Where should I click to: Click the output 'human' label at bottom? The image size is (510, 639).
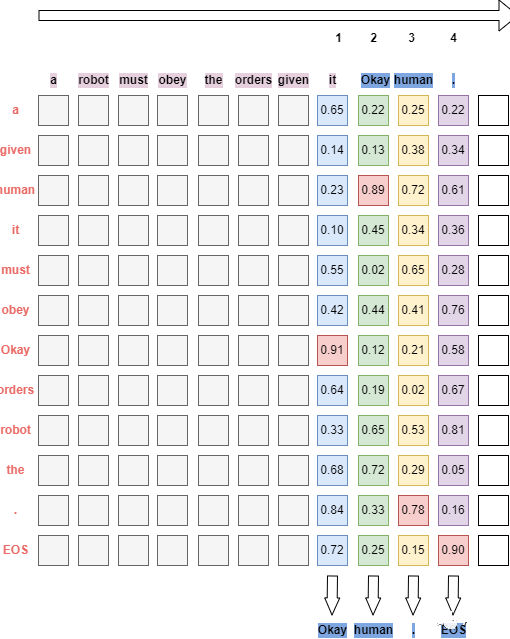373,630
